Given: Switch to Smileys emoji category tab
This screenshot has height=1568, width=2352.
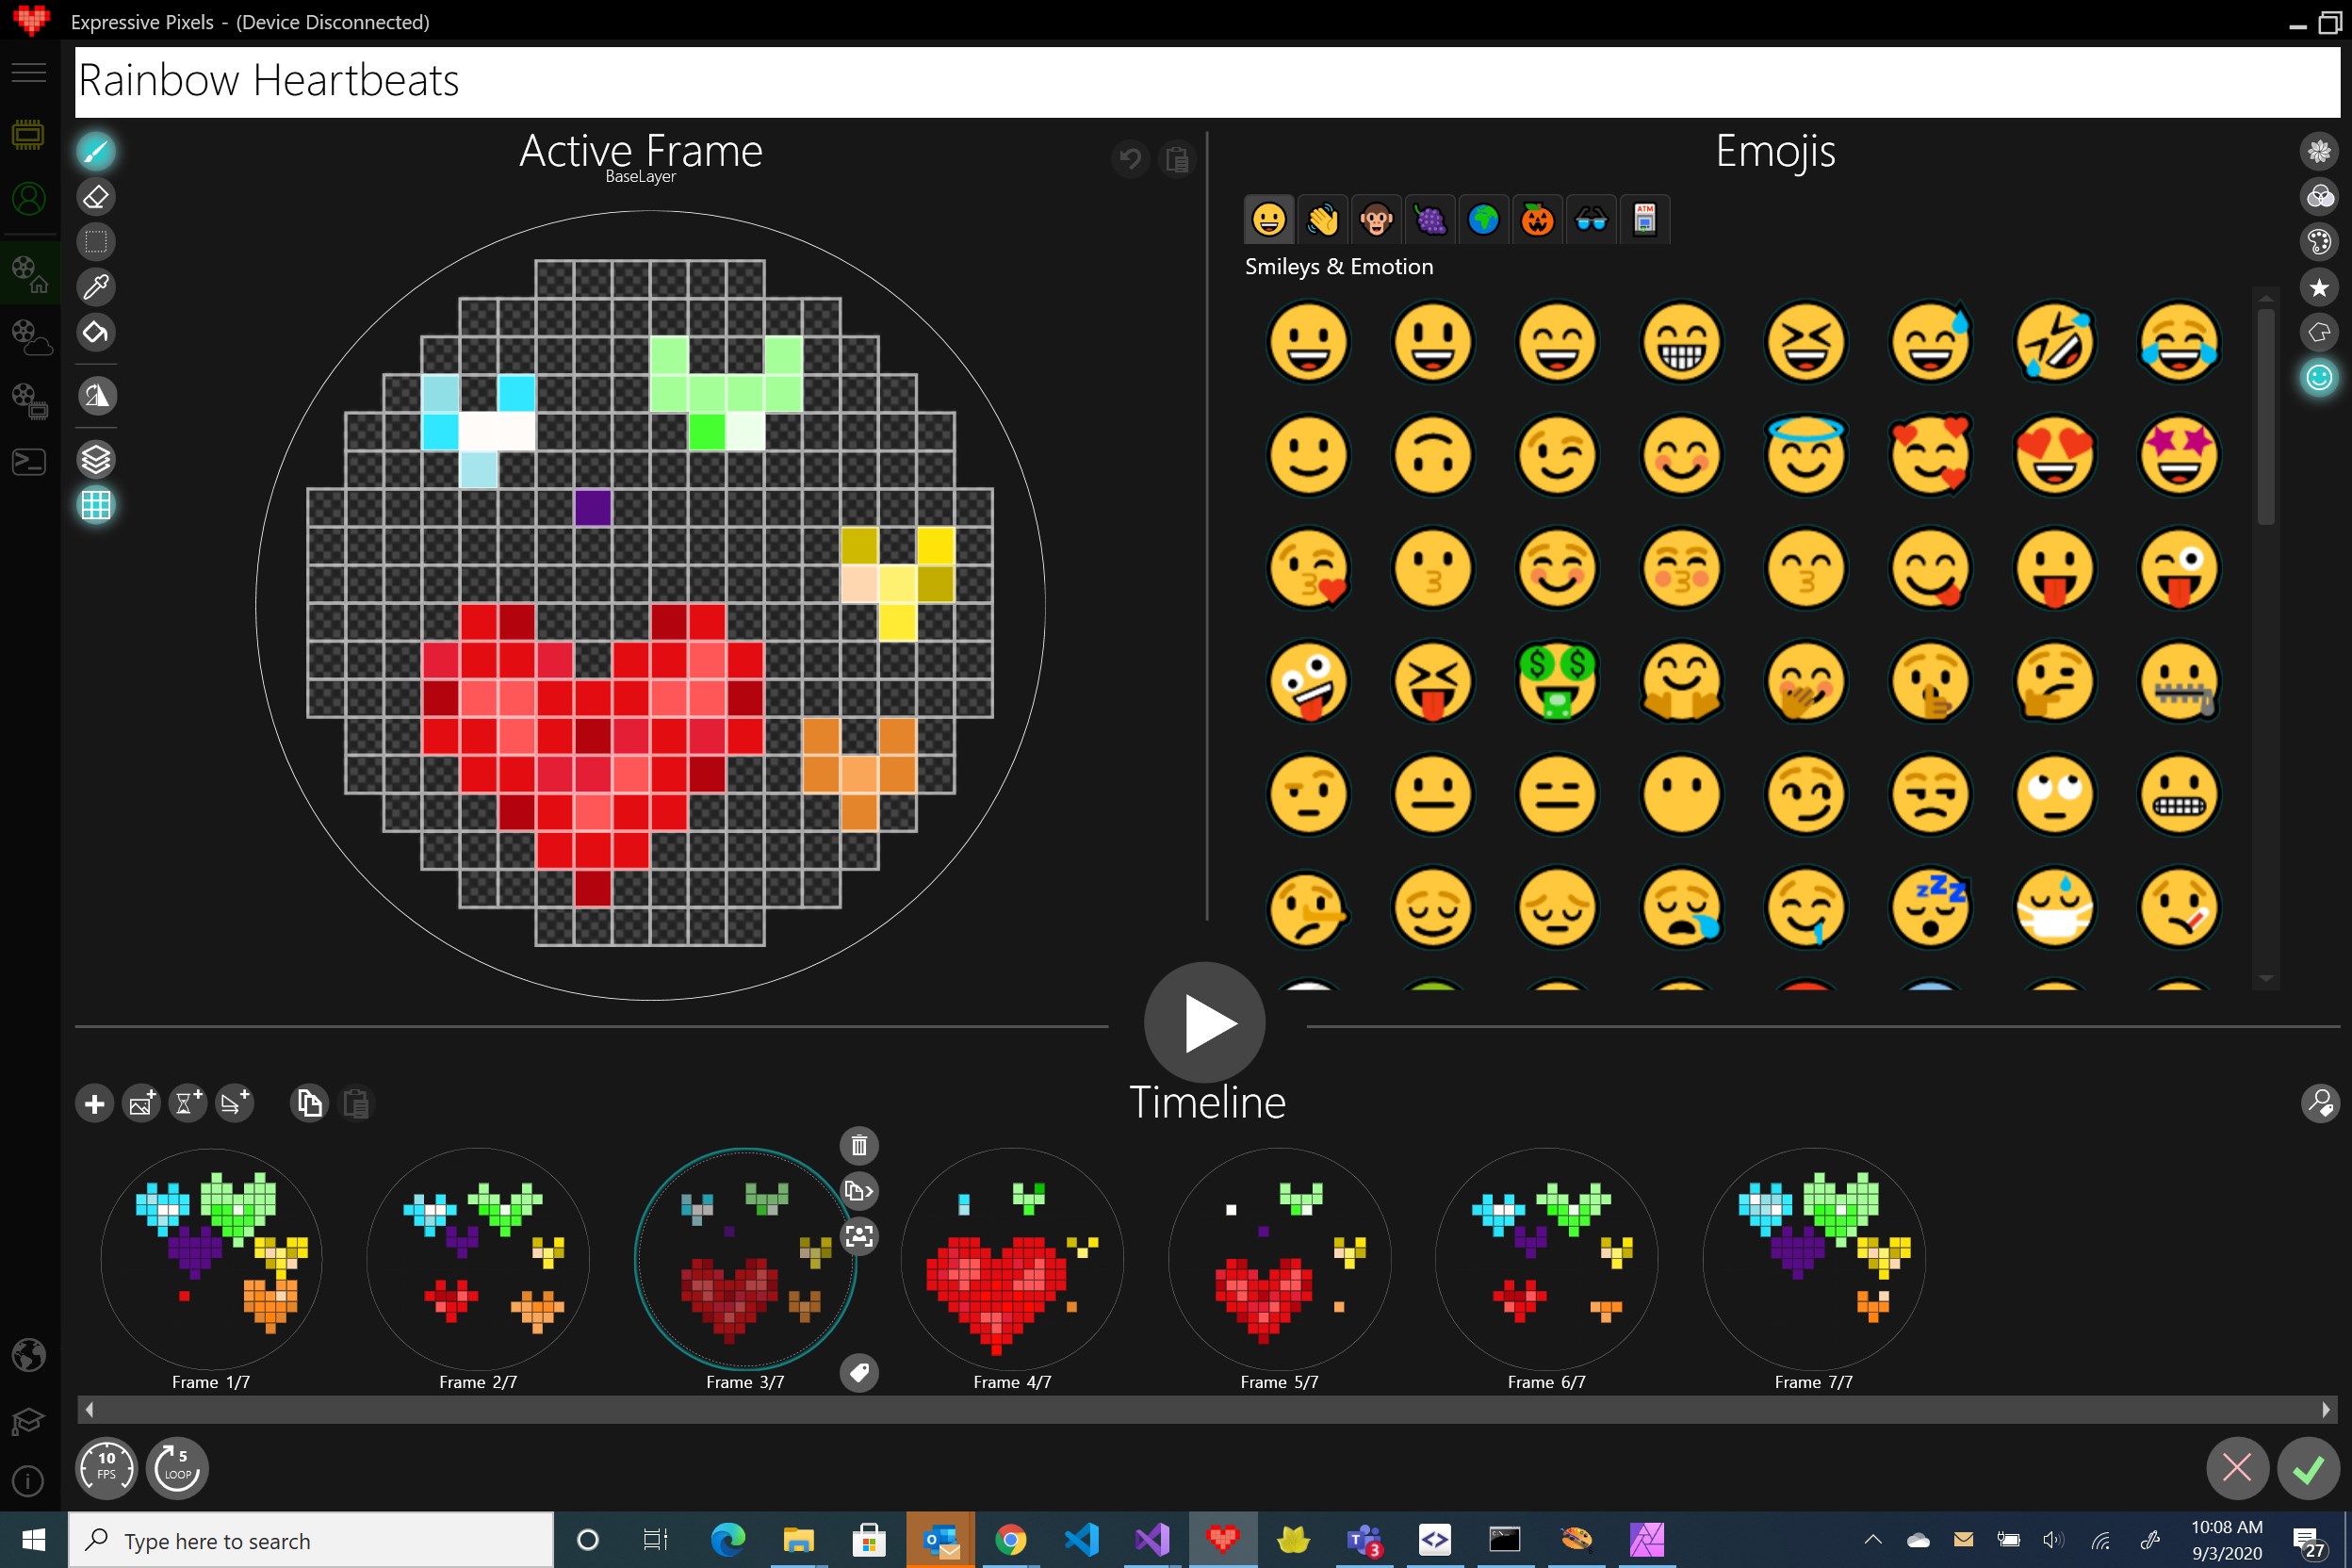Looking at the screenshot, I should 1269,219.
